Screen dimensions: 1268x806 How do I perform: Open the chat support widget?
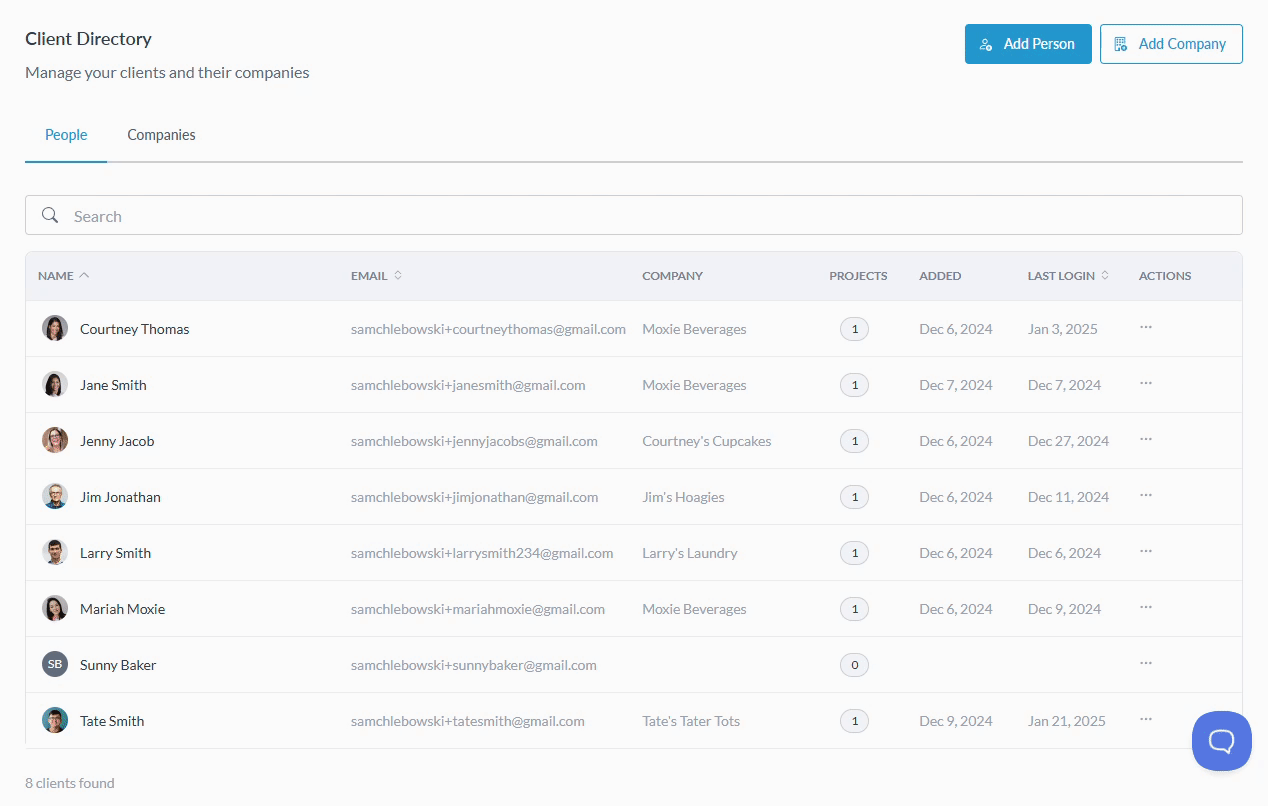point(1221,741)
